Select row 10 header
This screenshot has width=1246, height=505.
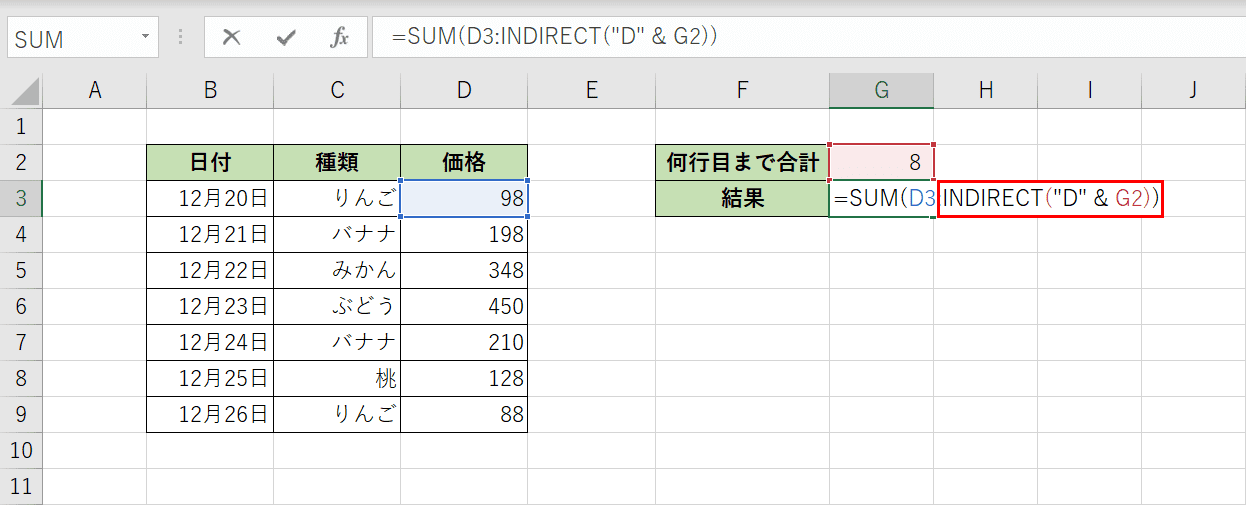(22, 450)
